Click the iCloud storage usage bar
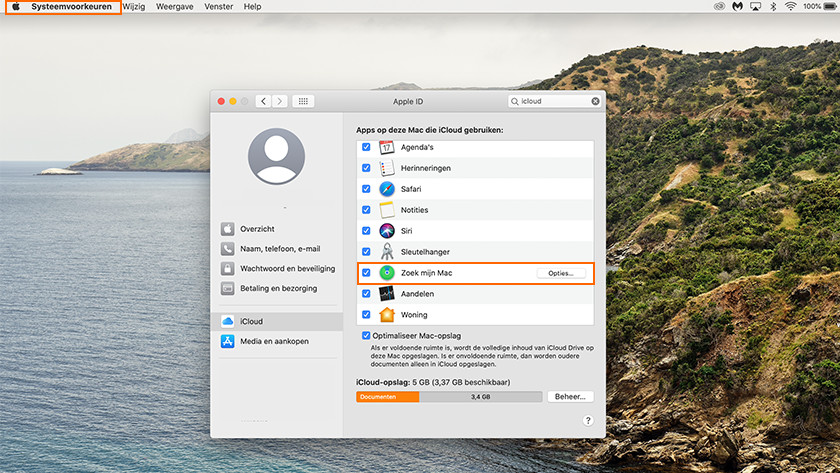Image resolution: width=840 pixels, height=473 pixels. [449, 397]
